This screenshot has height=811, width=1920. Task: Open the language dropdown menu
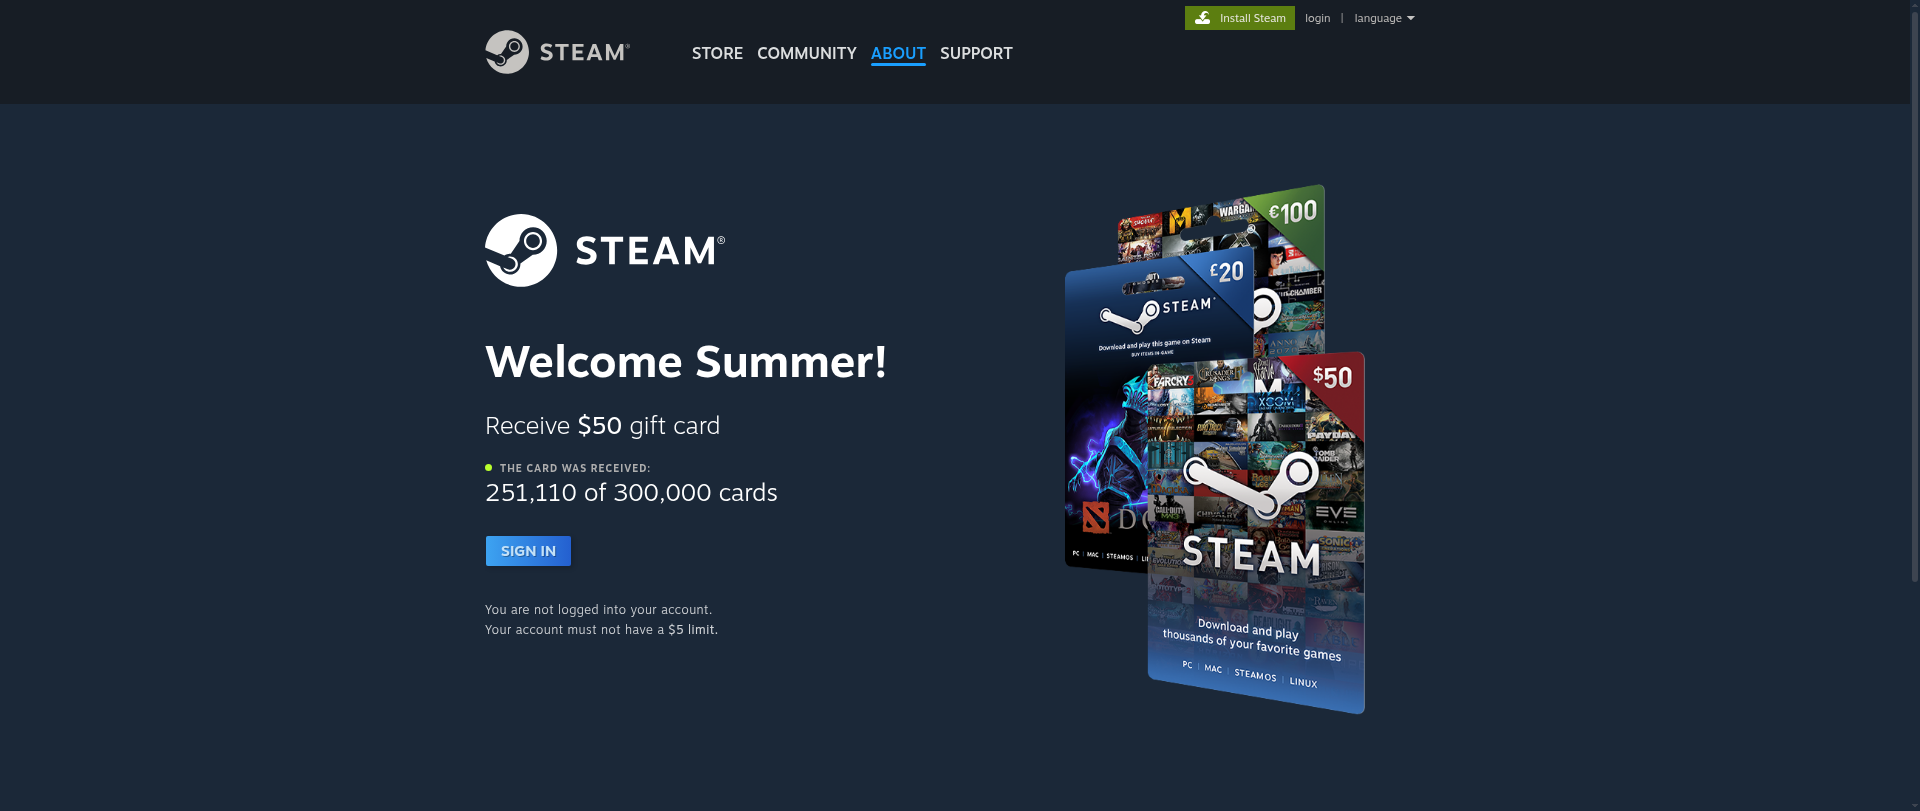coord(1384,18)
